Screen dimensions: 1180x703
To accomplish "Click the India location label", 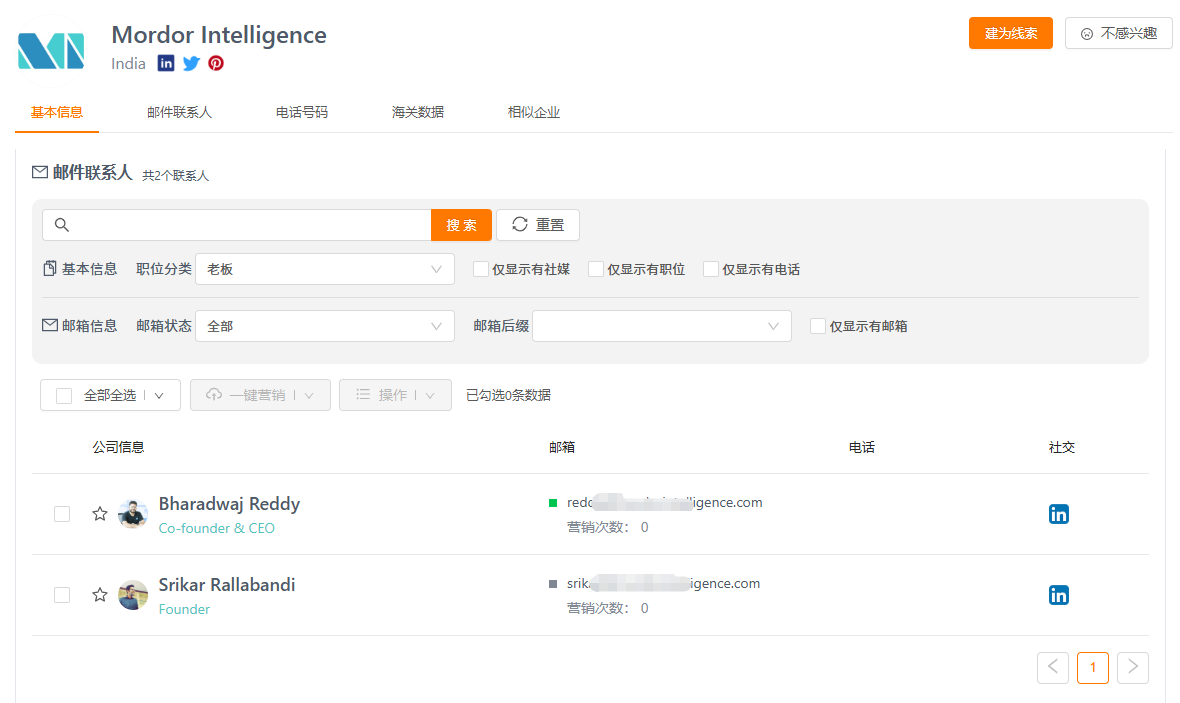I will [129, 64].
